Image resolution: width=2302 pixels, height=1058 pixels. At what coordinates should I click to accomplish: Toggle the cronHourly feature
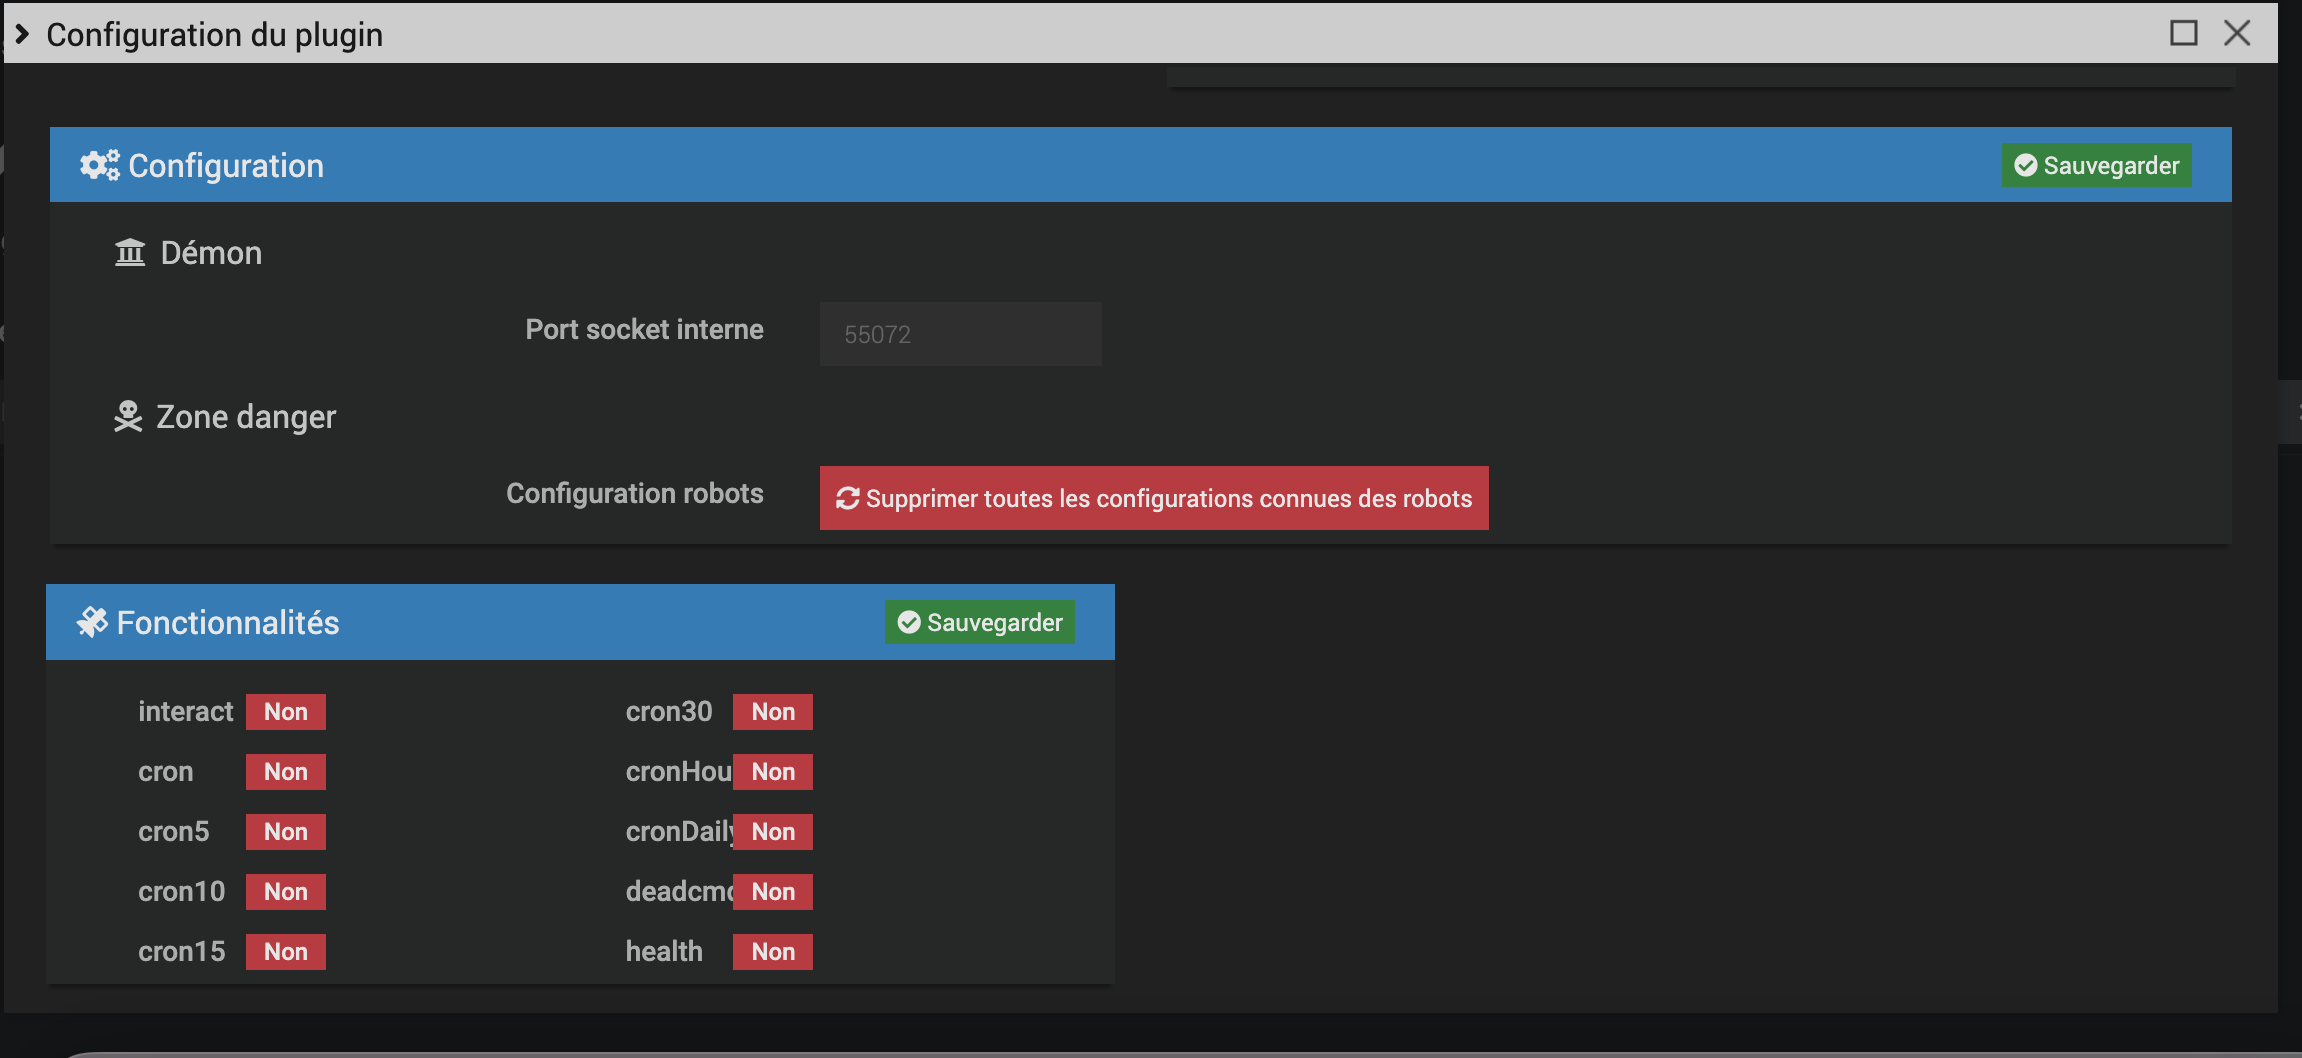[x=773, y=772]
